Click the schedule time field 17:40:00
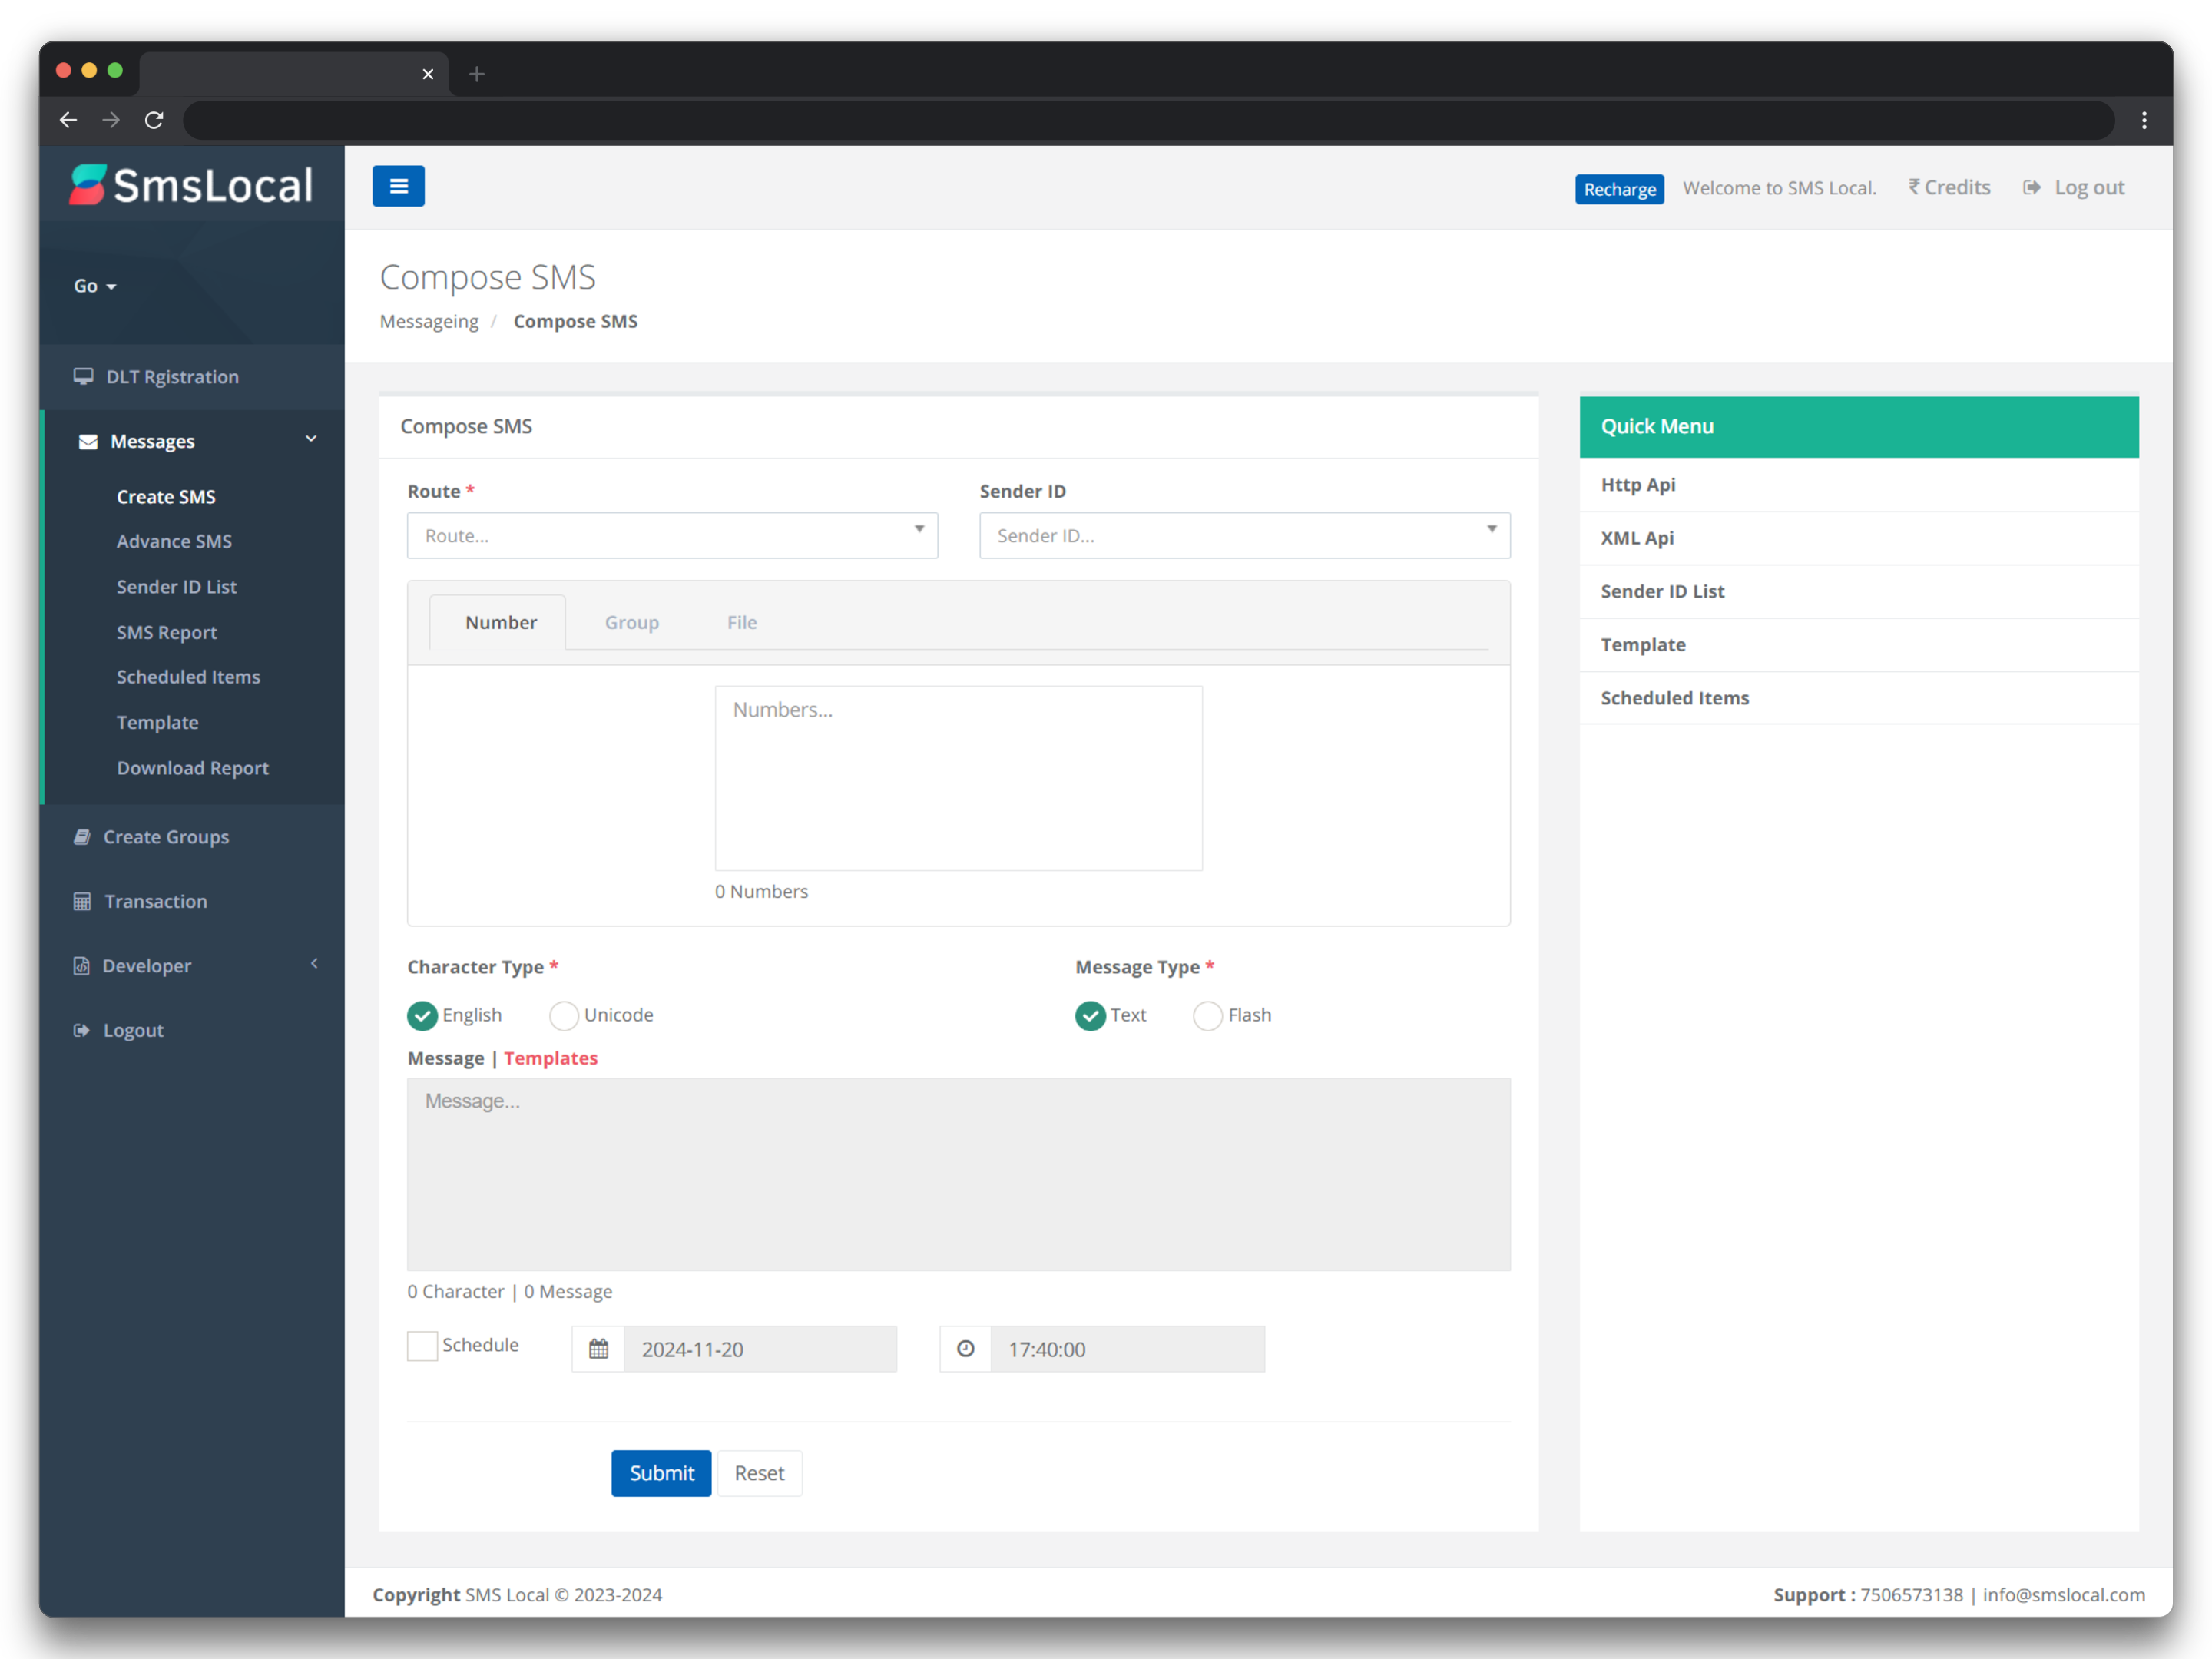2212x1659 pixels. tap(1127, 1349)
